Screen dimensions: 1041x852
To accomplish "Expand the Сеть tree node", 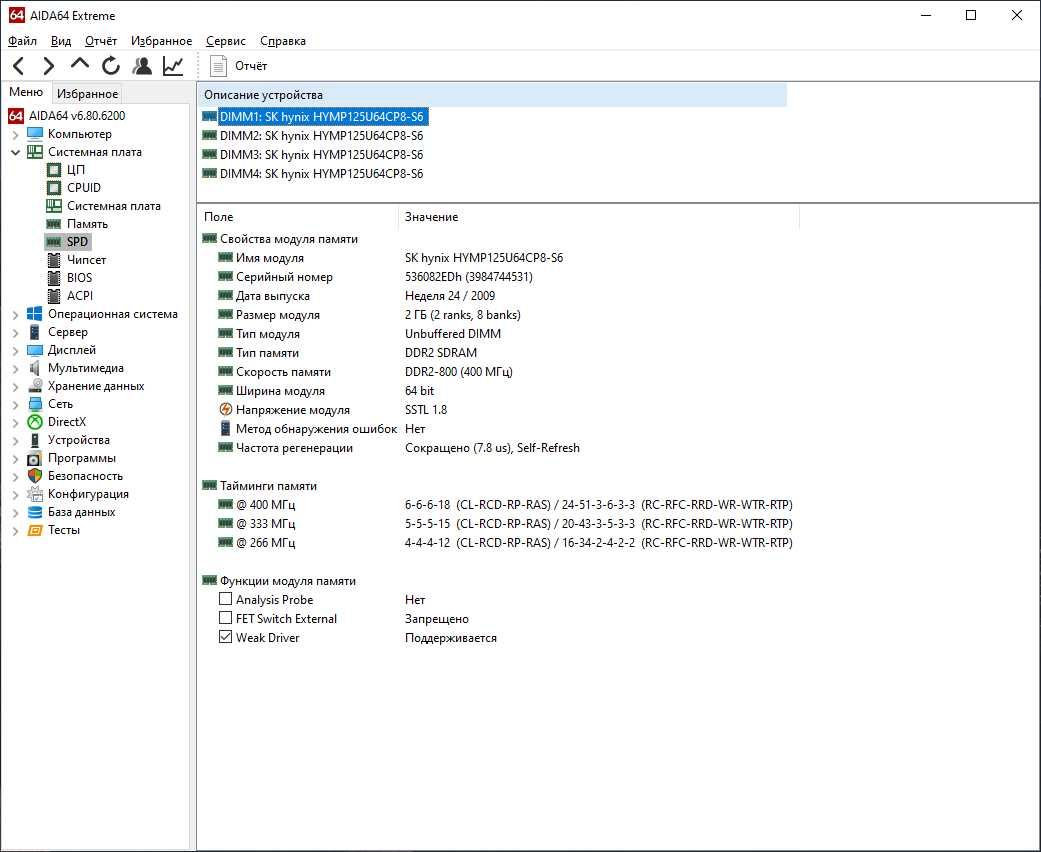I will 15,404.
